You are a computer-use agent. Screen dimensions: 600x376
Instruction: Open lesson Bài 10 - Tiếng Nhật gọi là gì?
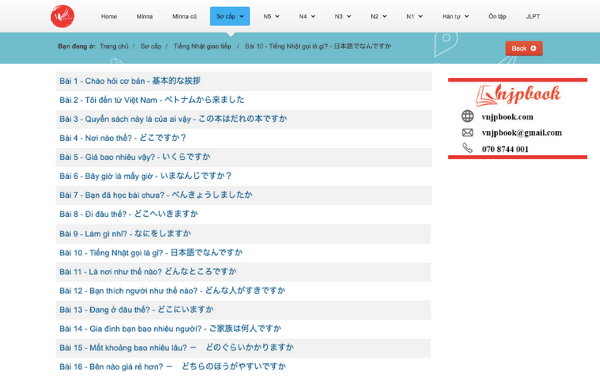pos(151,253)
